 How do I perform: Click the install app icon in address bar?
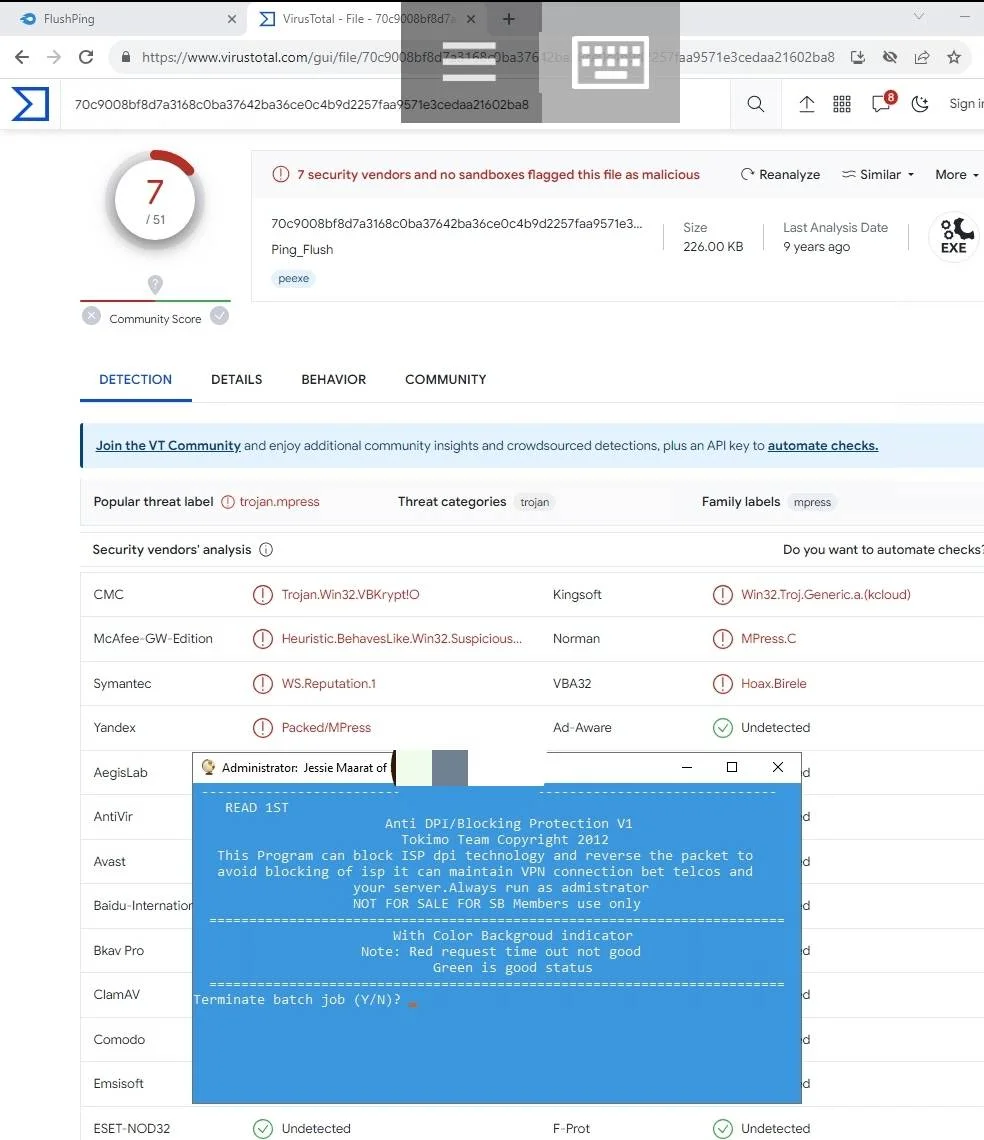pos(857,57)
